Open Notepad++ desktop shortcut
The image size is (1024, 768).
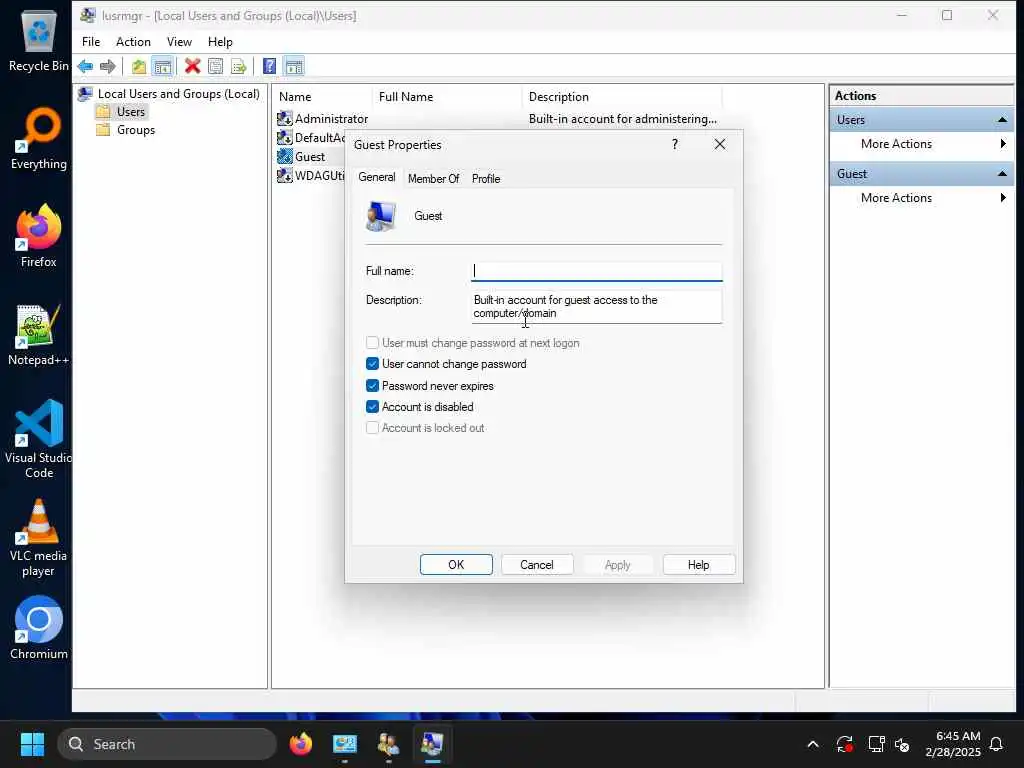point(39,334)
